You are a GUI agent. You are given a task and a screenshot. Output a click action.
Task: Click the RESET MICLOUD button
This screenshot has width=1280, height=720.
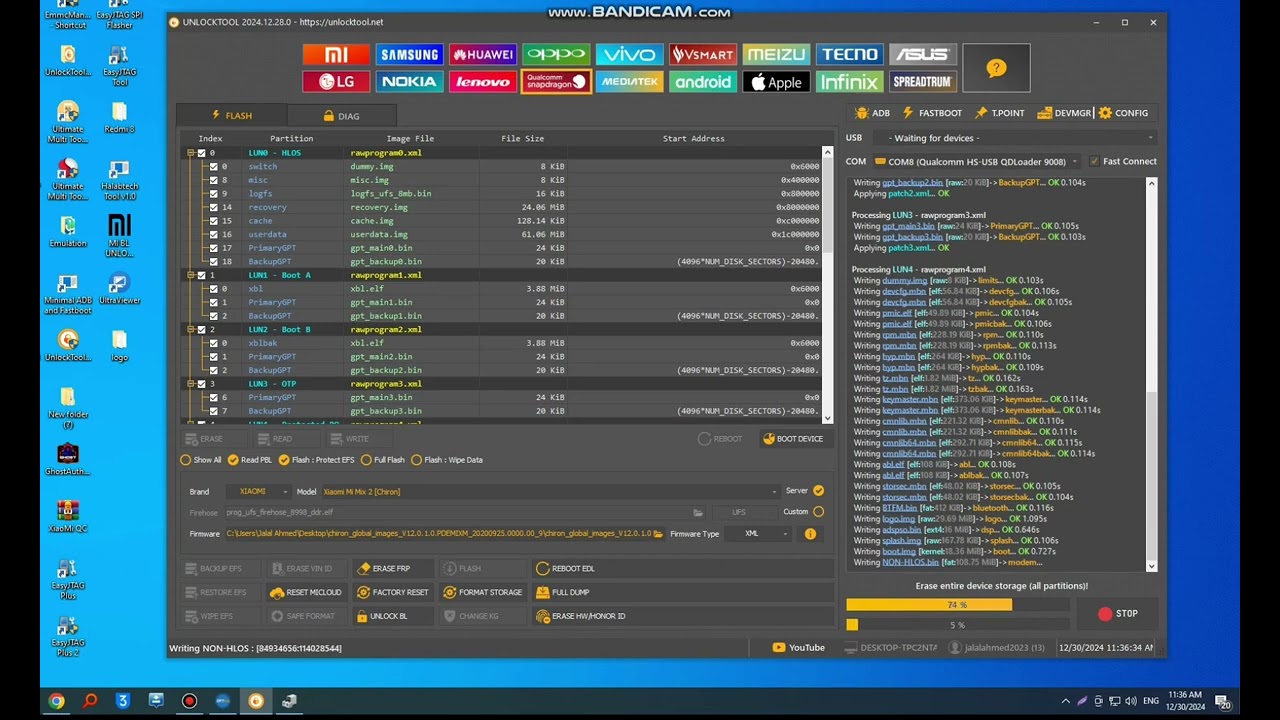click(305, 592)
